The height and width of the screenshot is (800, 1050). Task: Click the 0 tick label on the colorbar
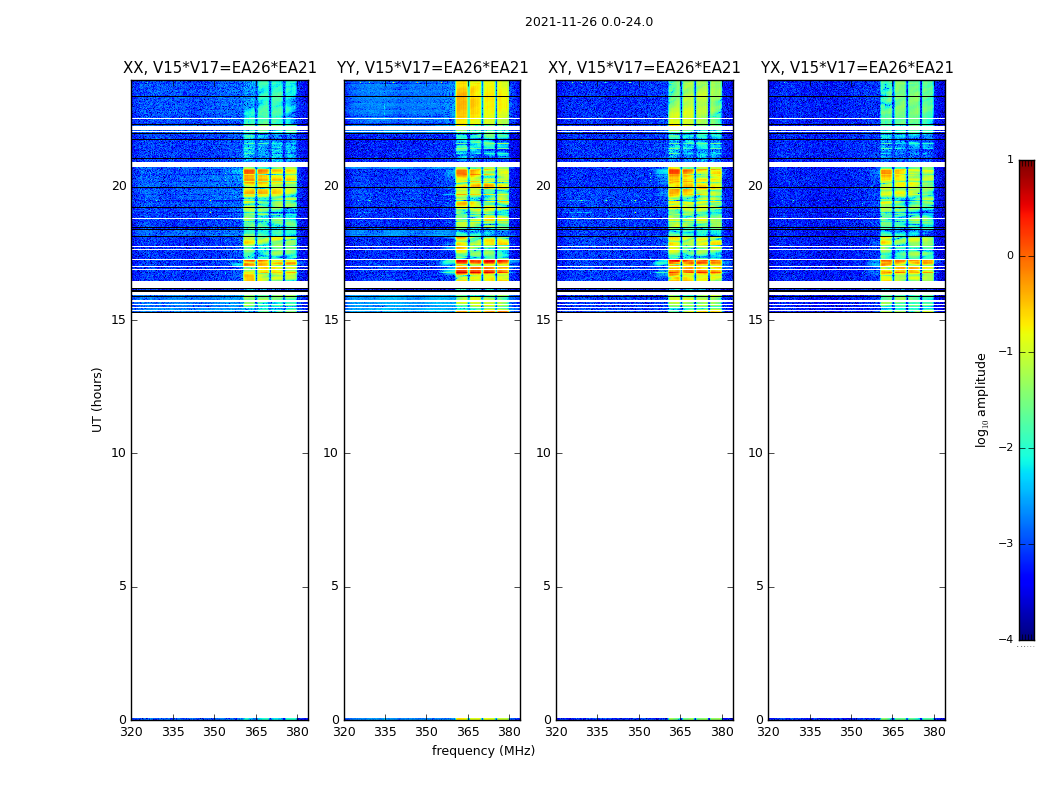tap(1009, 256)
